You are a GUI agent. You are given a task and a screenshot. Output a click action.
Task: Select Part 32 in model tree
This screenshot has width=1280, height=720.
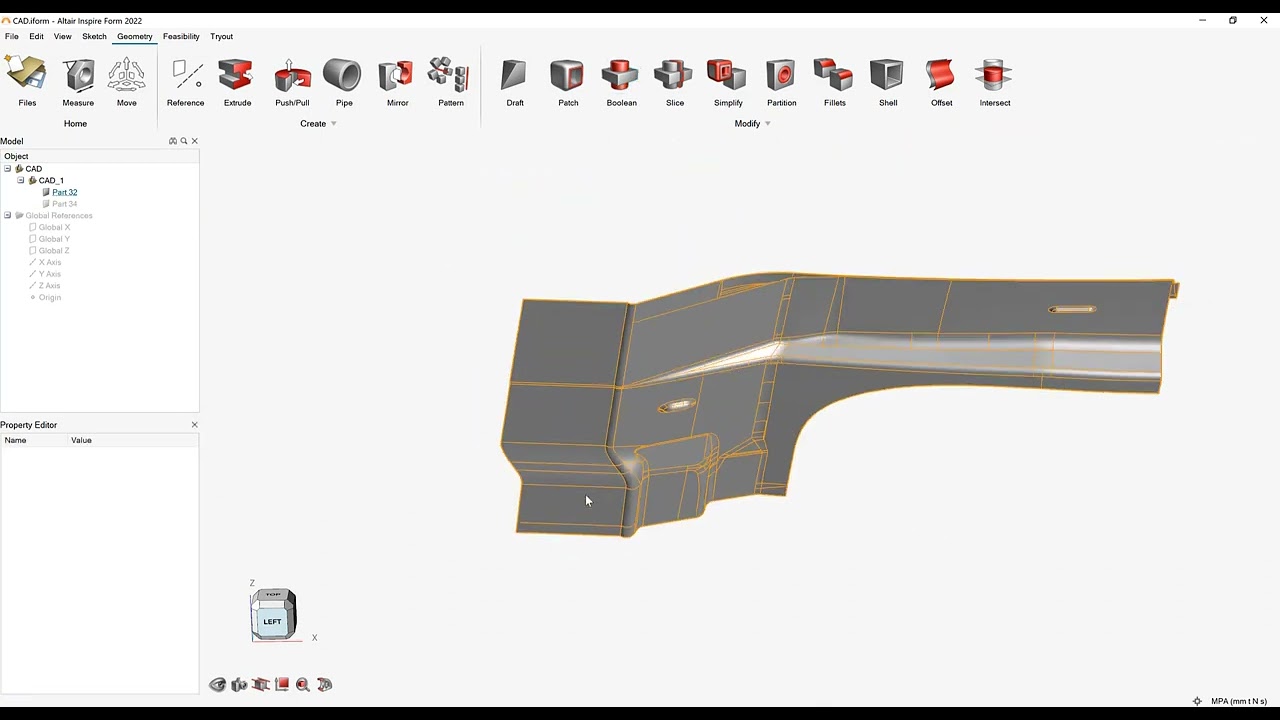pyautogui.click(x=64, y=192)
